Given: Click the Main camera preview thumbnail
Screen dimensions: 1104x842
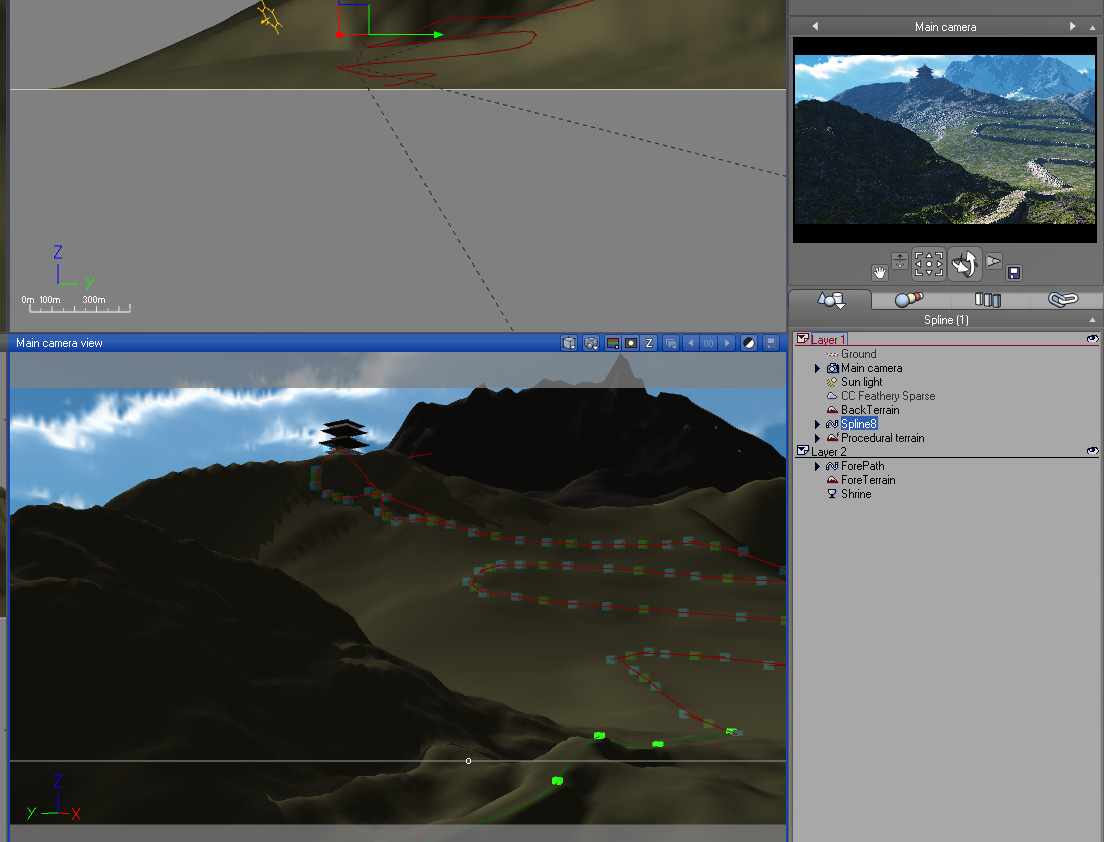Looking at the screenshot, I should pos(945,139).
